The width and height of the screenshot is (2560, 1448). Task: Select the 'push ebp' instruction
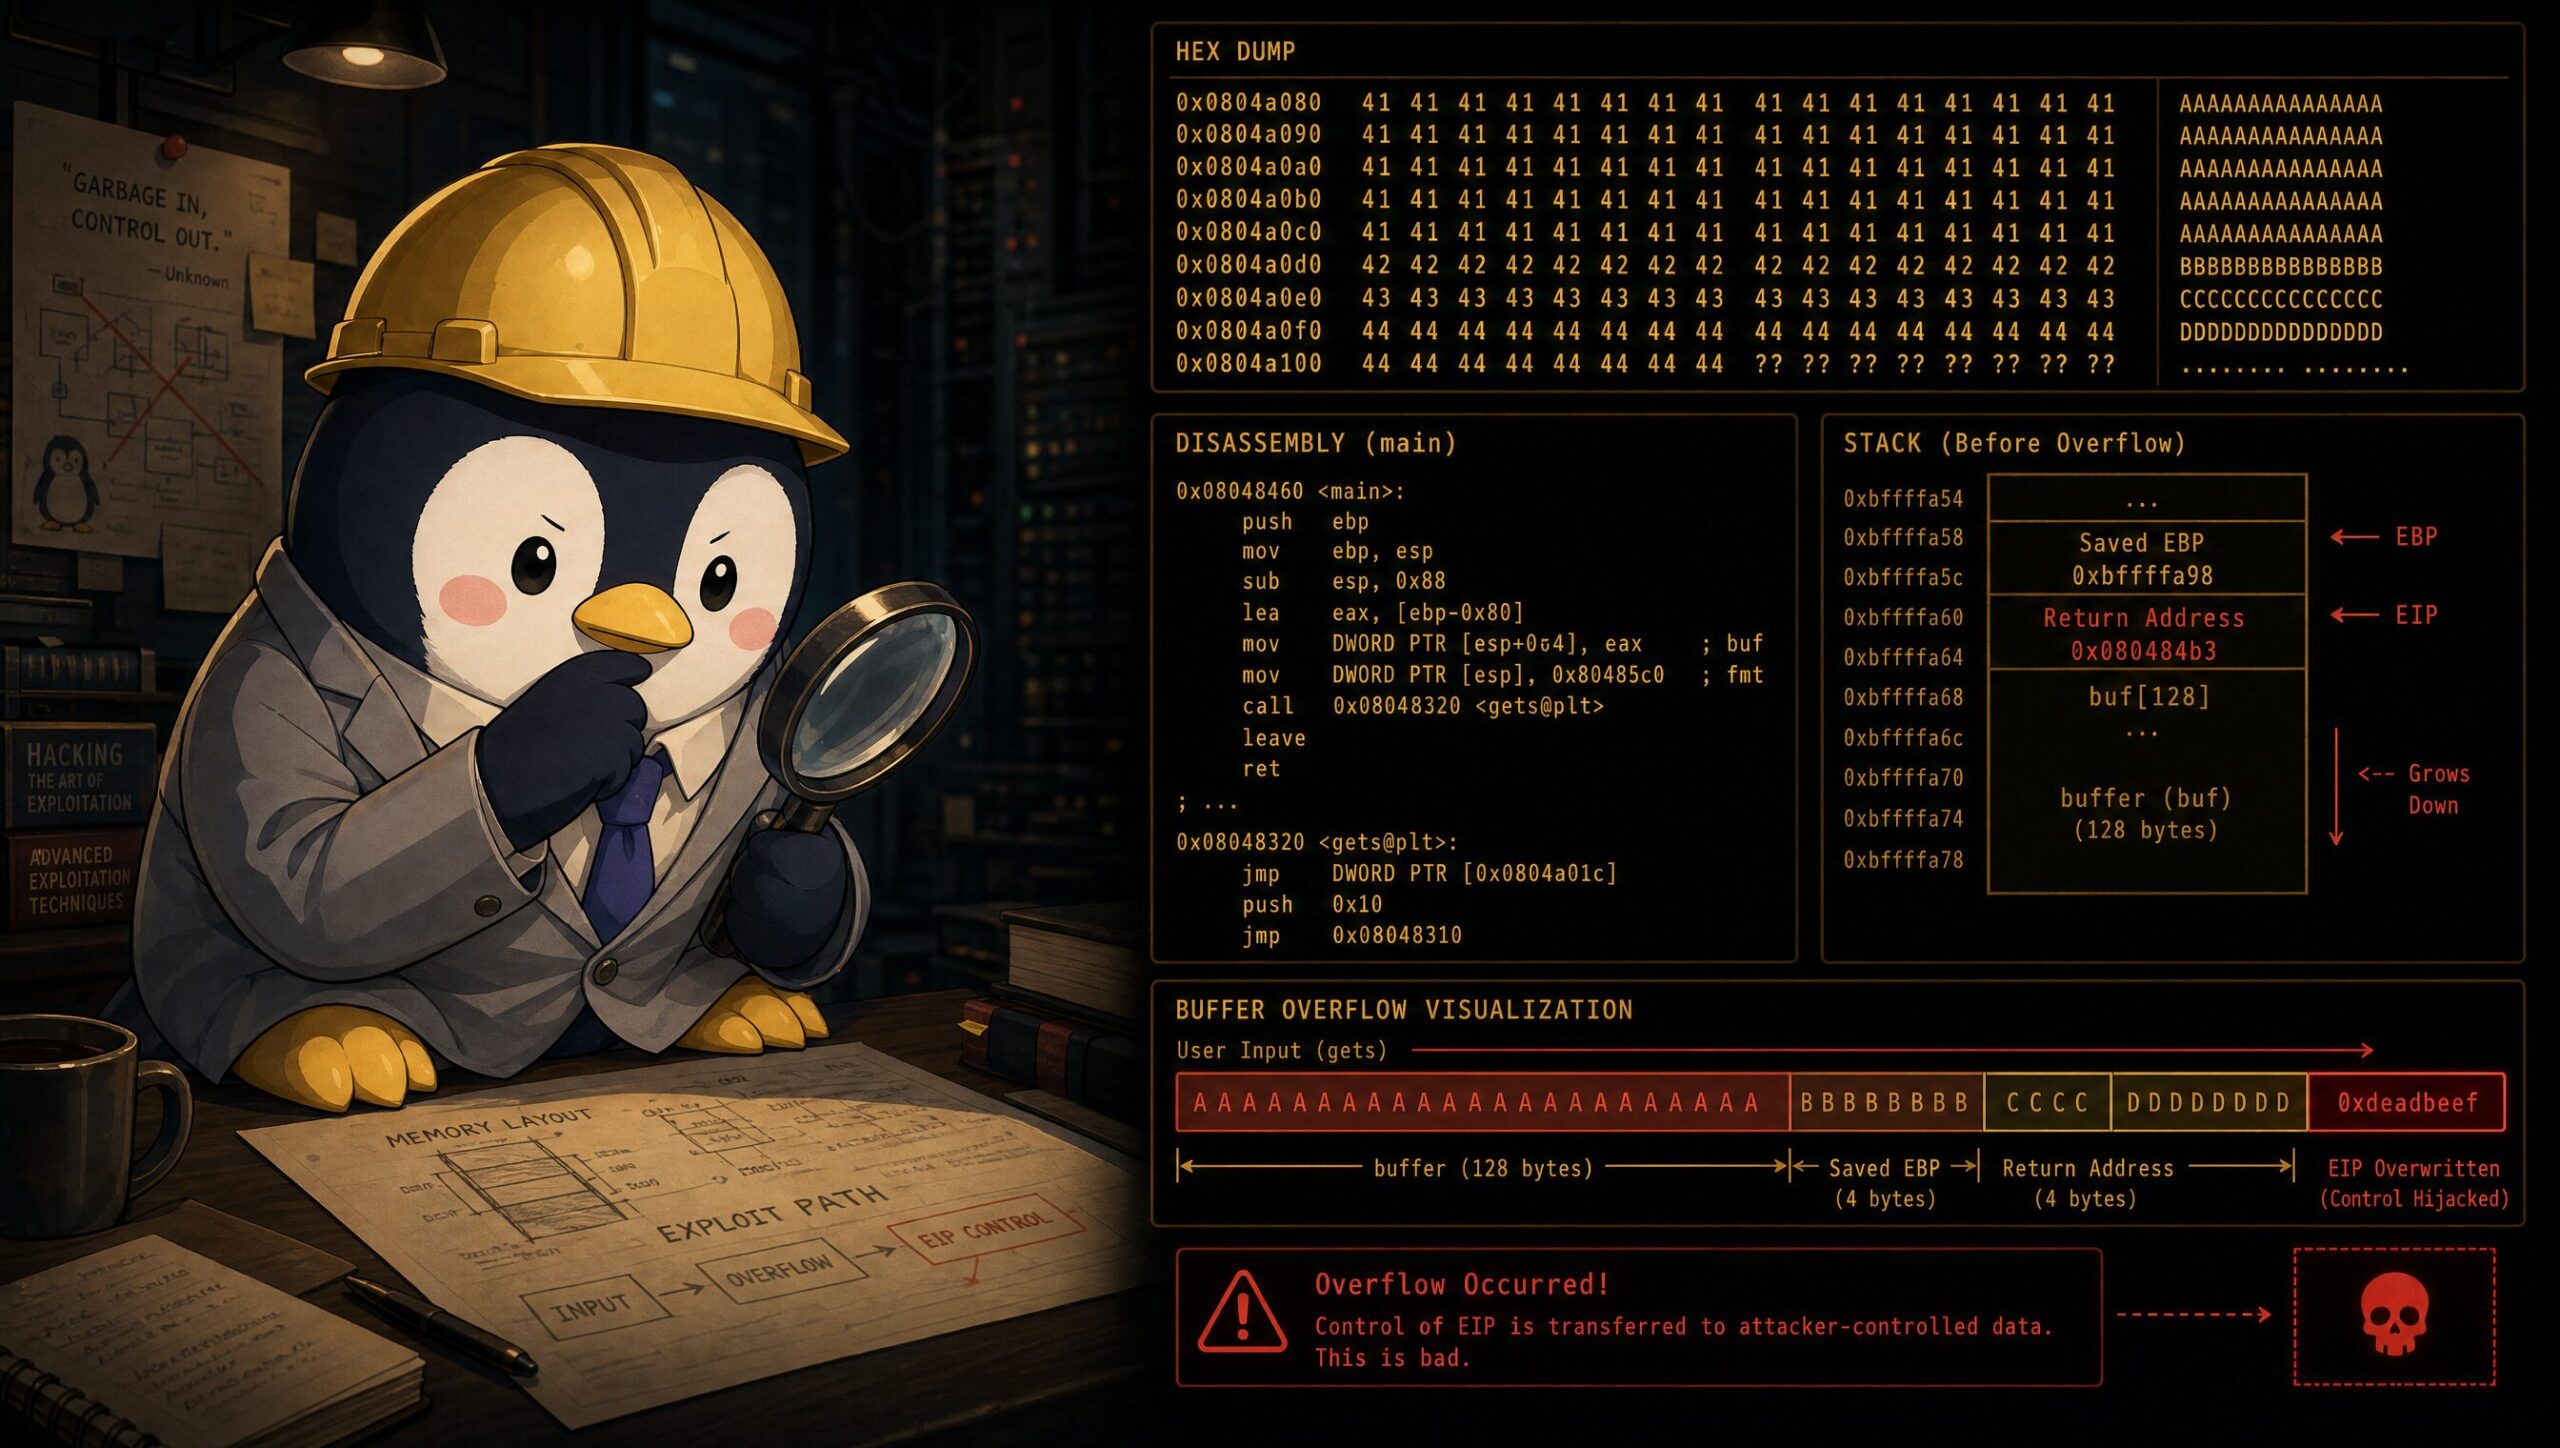pos(1305,521)
